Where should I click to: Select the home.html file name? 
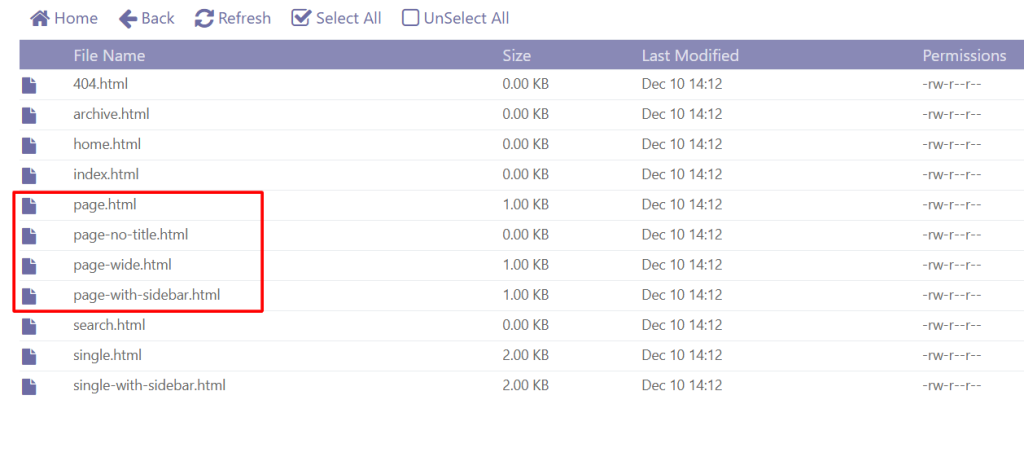tap(107, 144)
